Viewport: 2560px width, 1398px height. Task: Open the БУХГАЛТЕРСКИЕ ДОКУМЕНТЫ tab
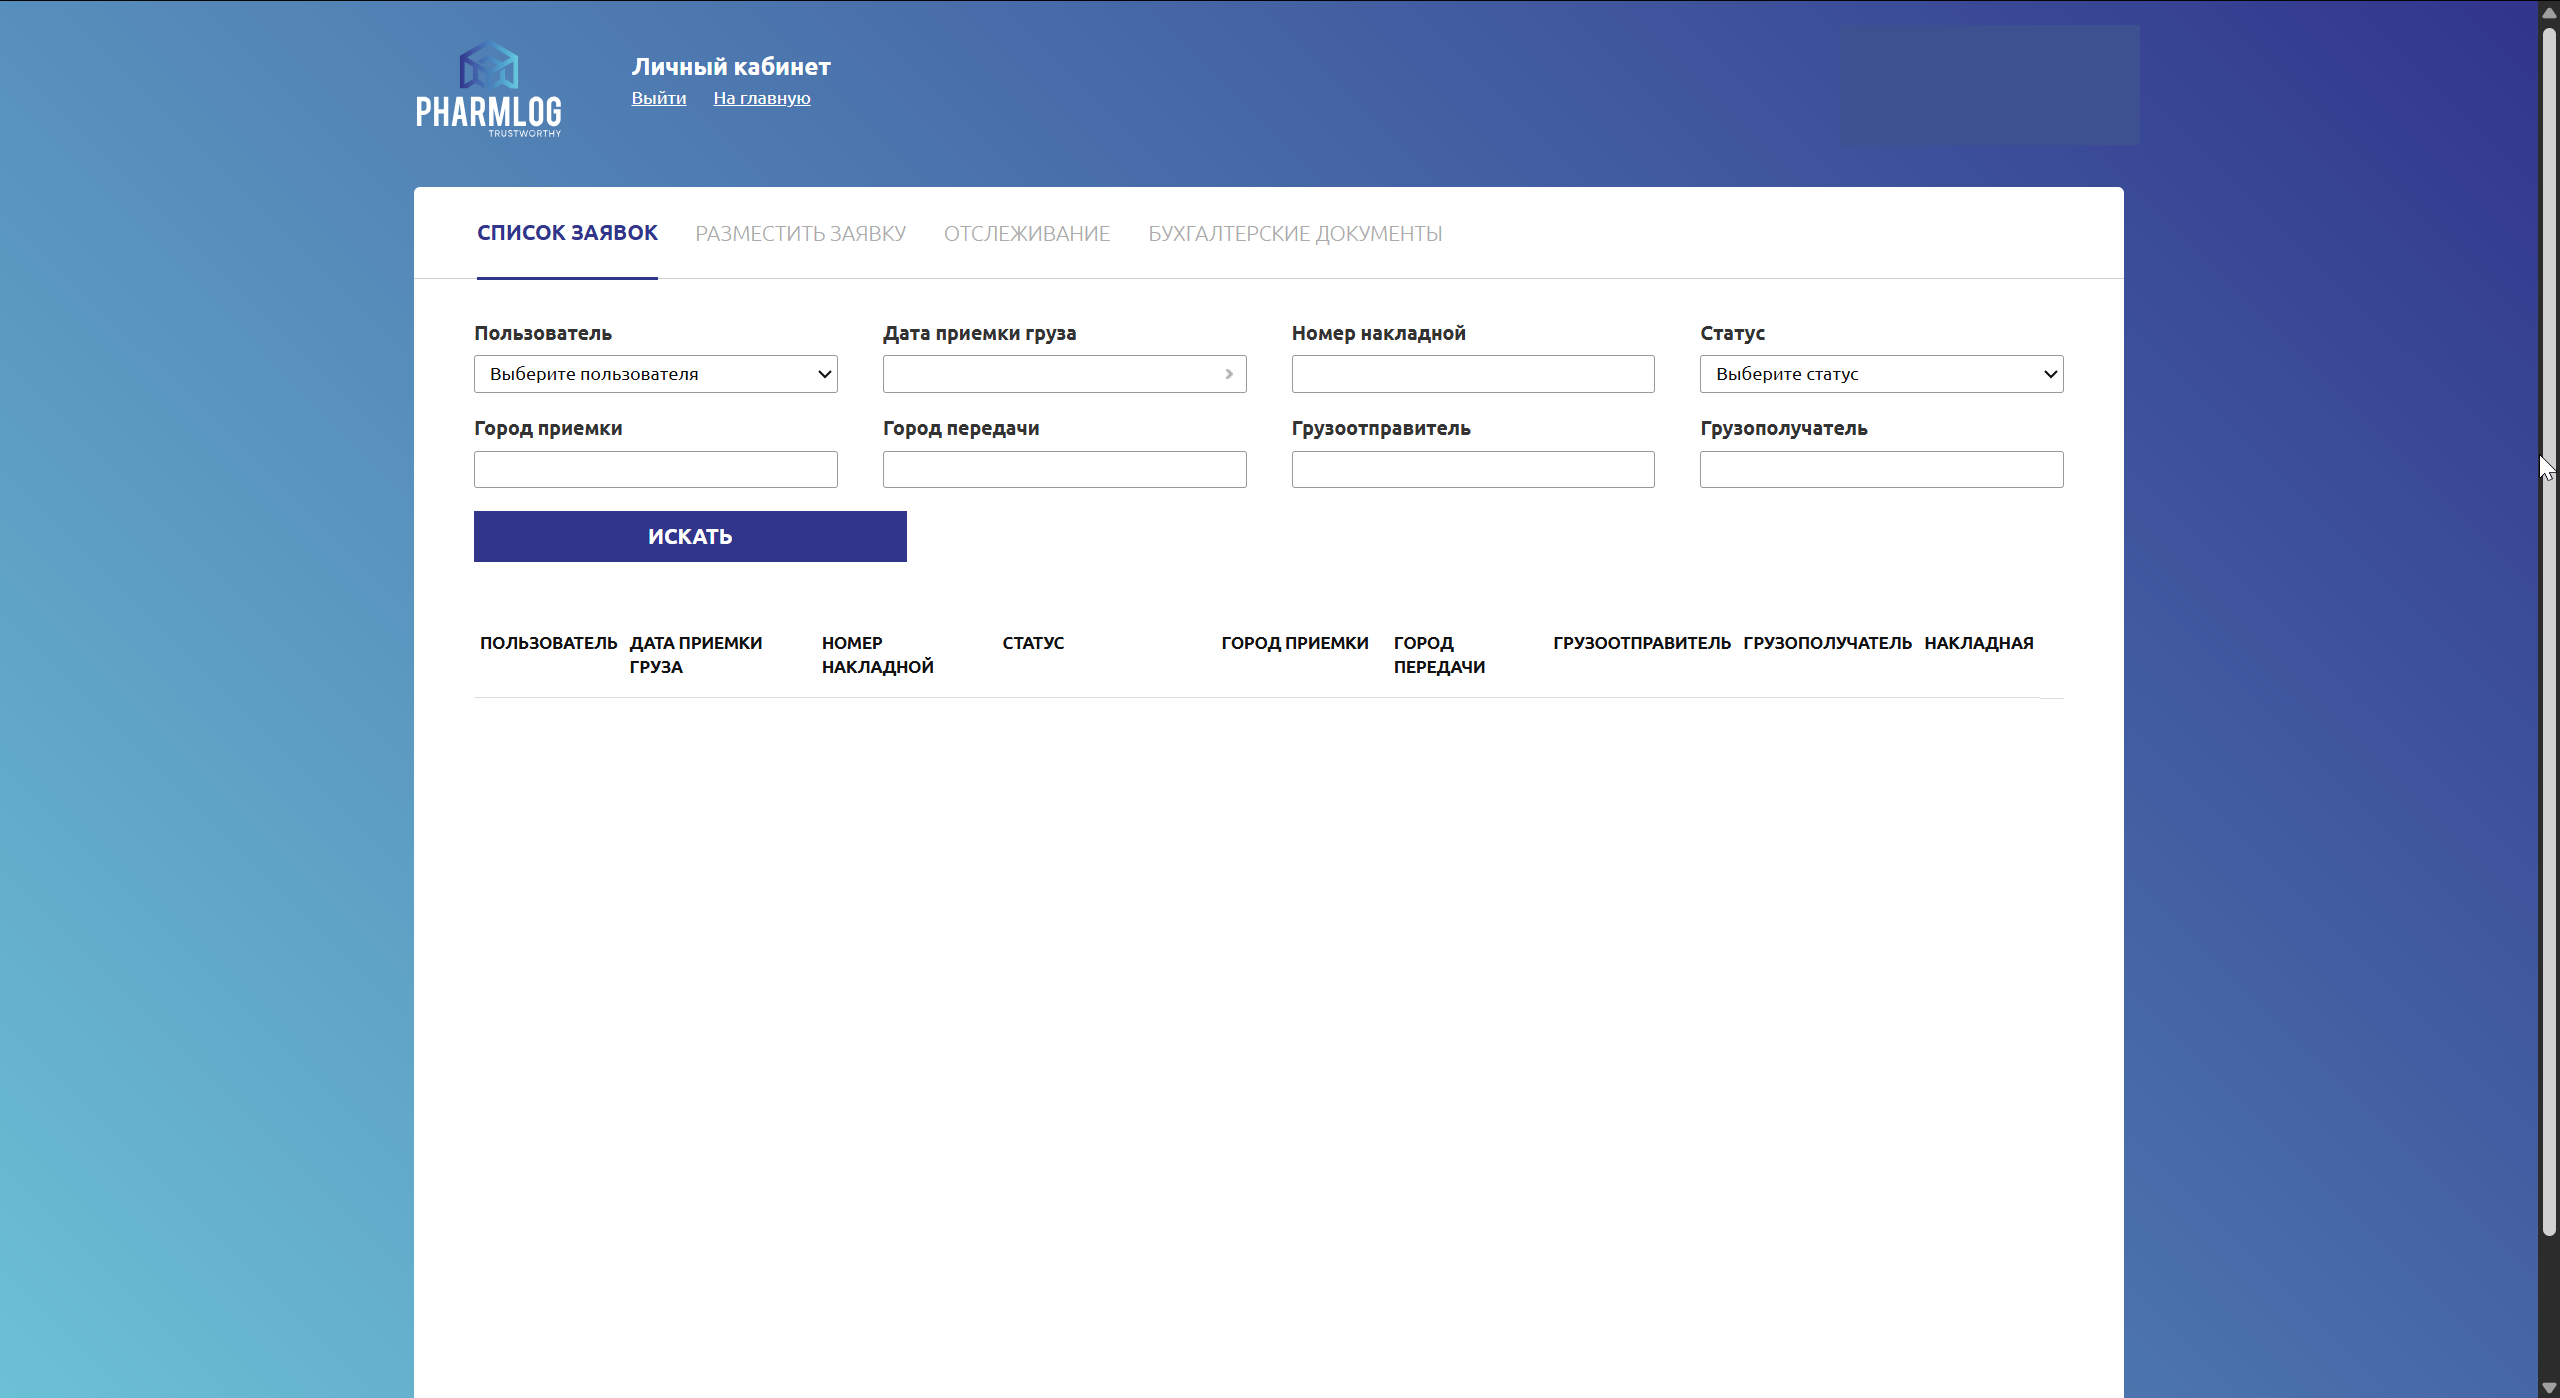tap(1295, 233)
